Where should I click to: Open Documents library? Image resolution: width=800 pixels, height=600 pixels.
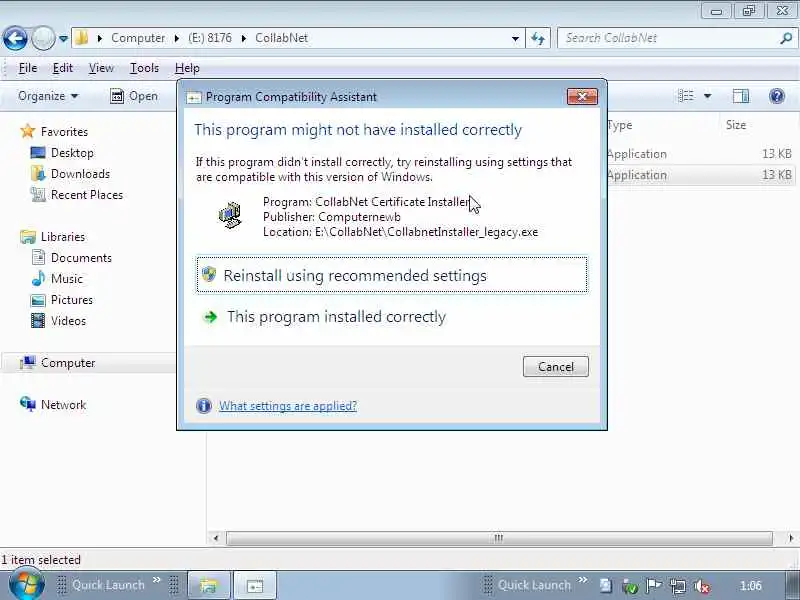tap(81, 258)
